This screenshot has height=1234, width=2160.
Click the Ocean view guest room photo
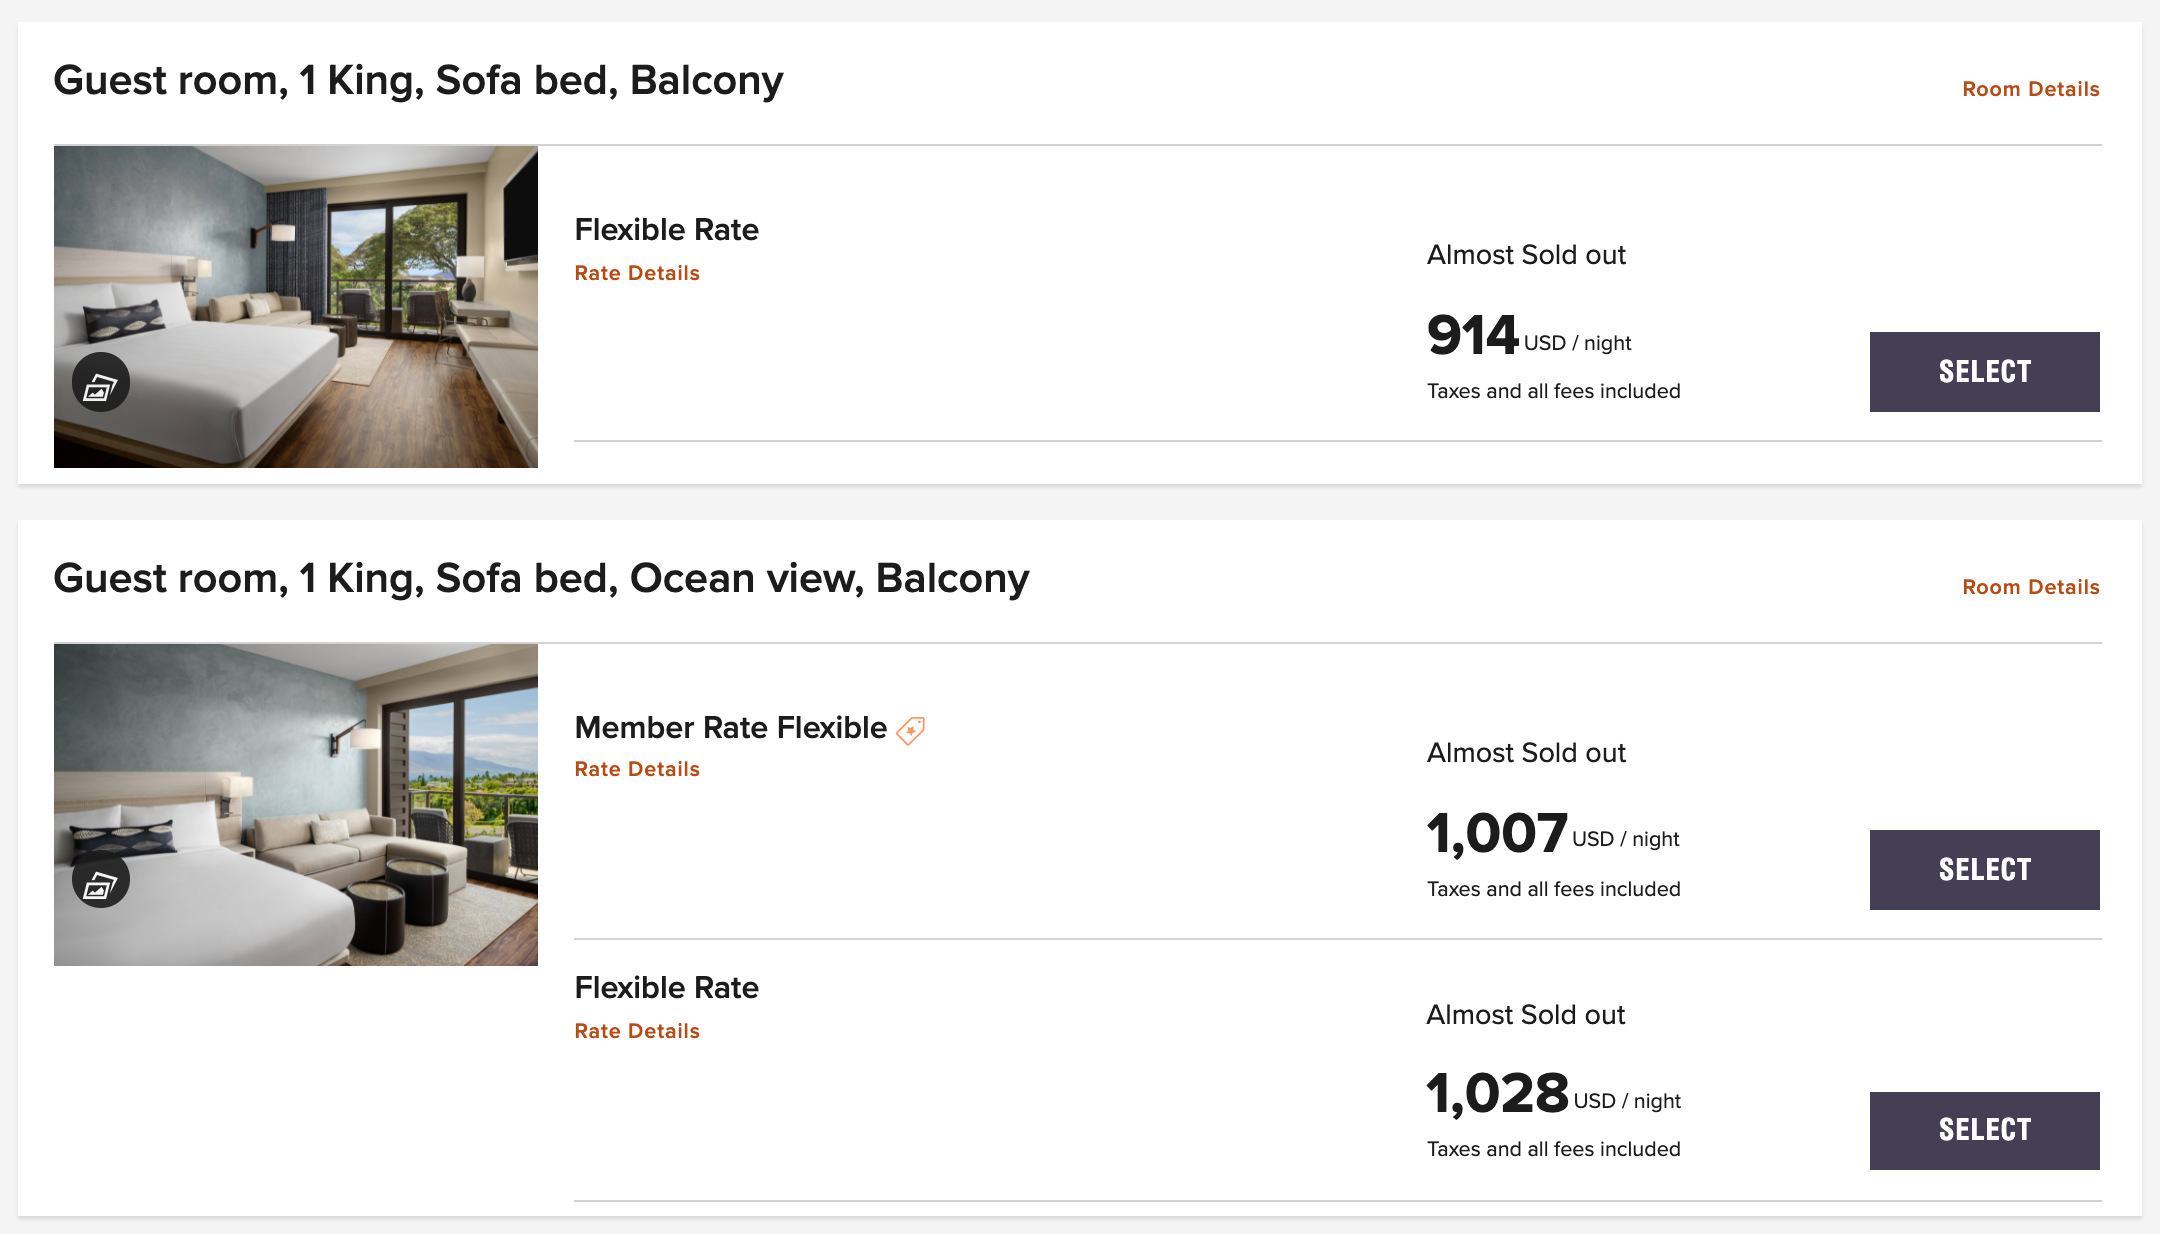(x=296, y=805)
